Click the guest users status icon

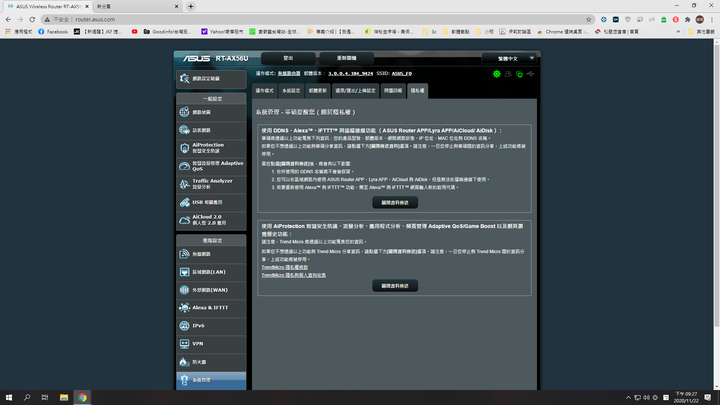(508, 73)
